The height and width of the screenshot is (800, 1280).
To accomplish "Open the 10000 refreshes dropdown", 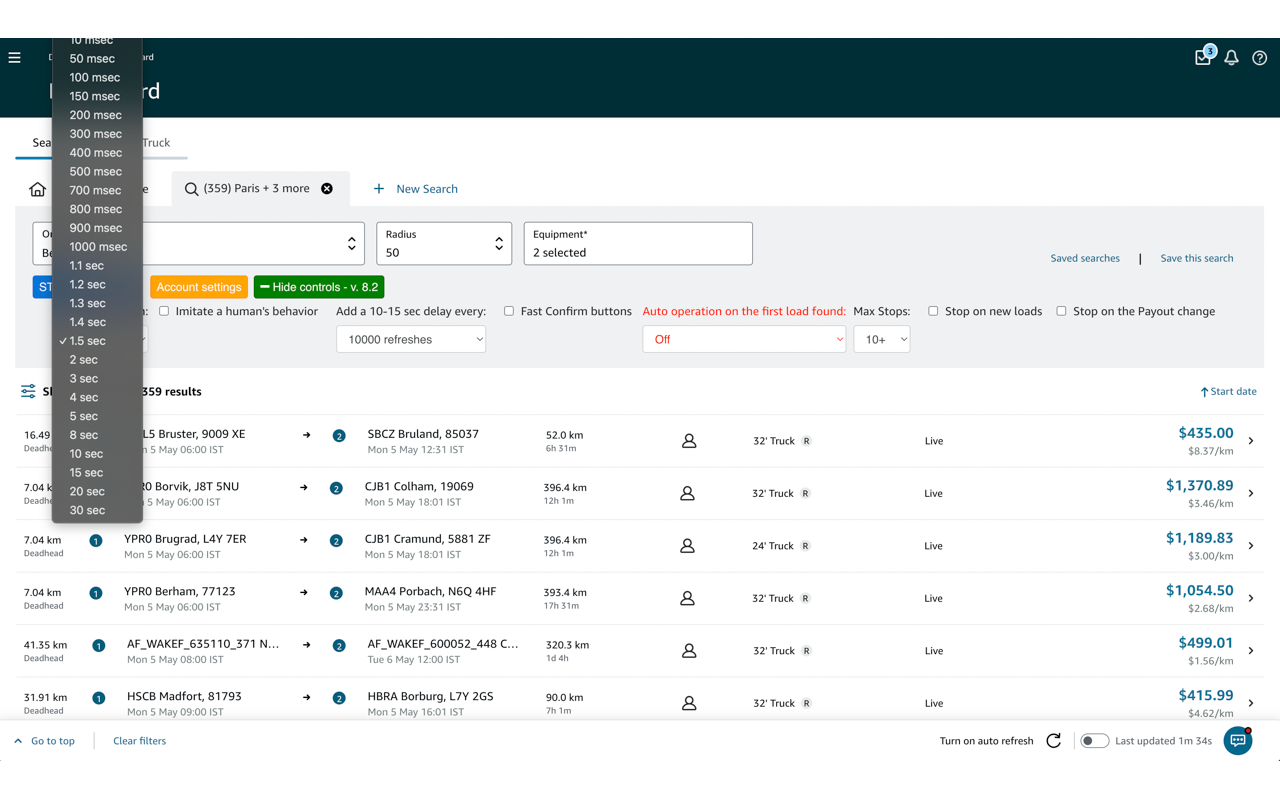I will pos(411,339).
